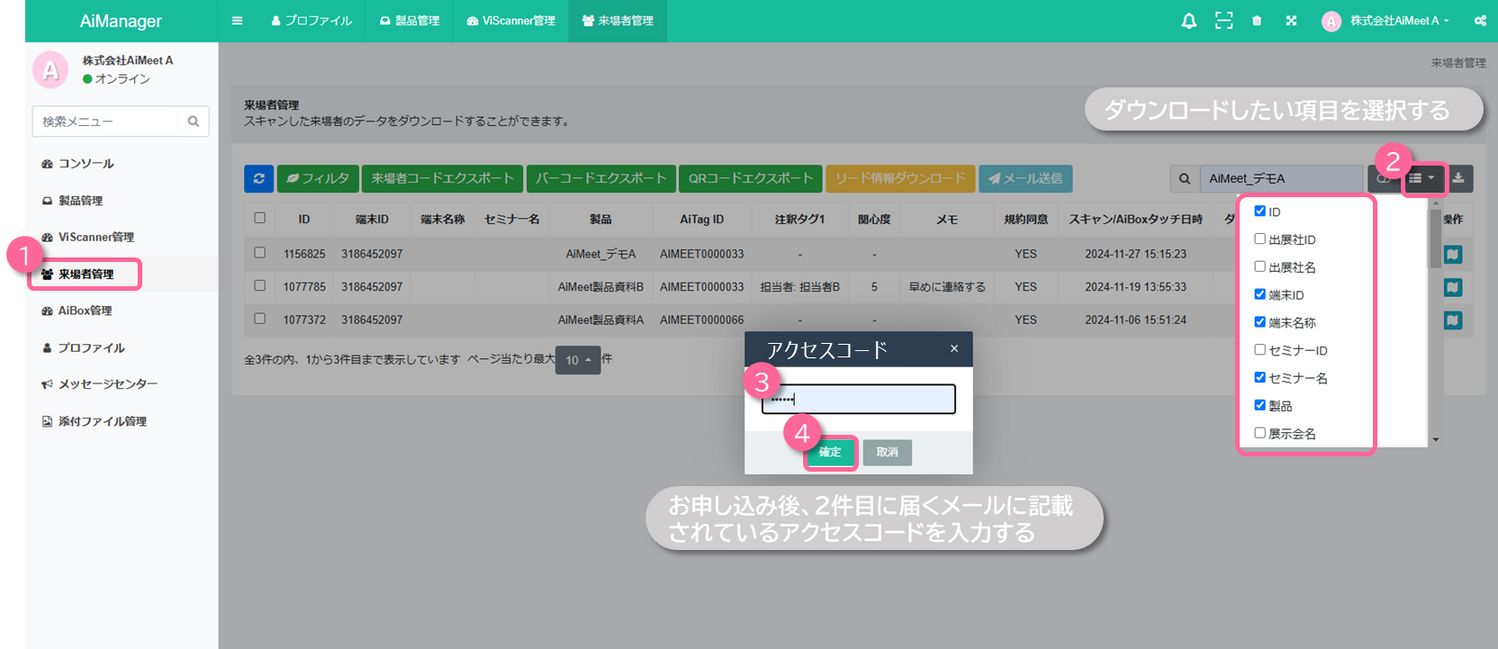Focus the access code input field

click(858, 399)
